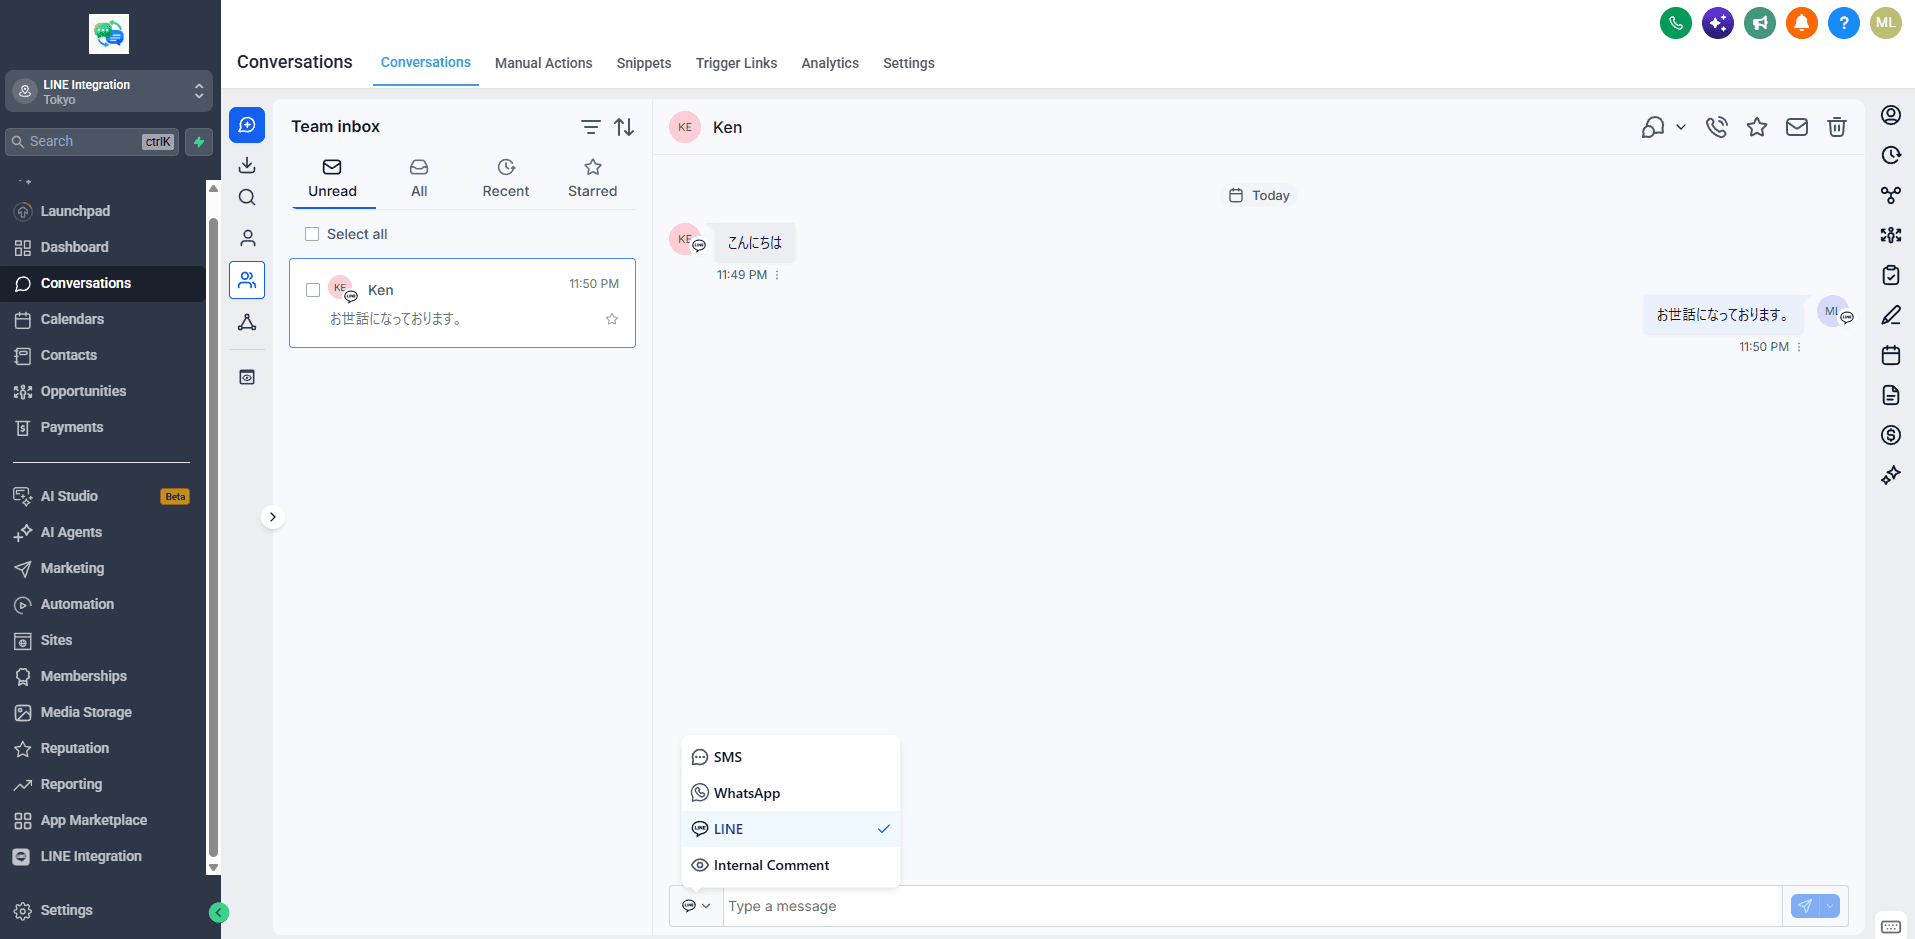Expand the panel with chevron arrow
1915x939 pixels.
[x=273, y=517]
